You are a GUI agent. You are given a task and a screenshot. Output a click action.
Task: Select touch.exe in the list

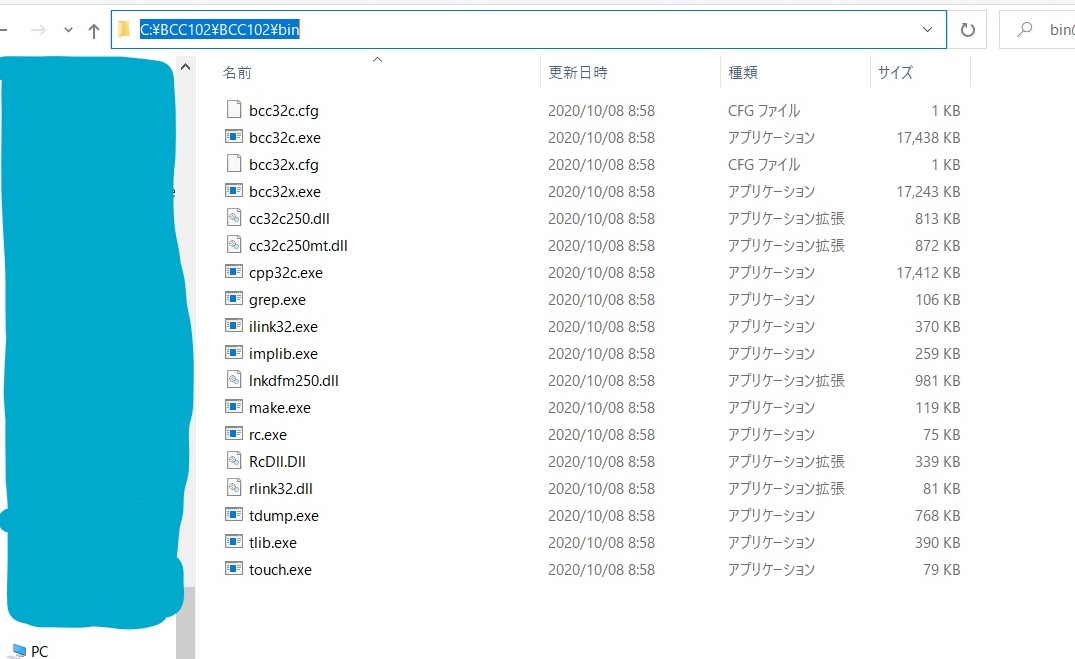(x=279, y=569)
